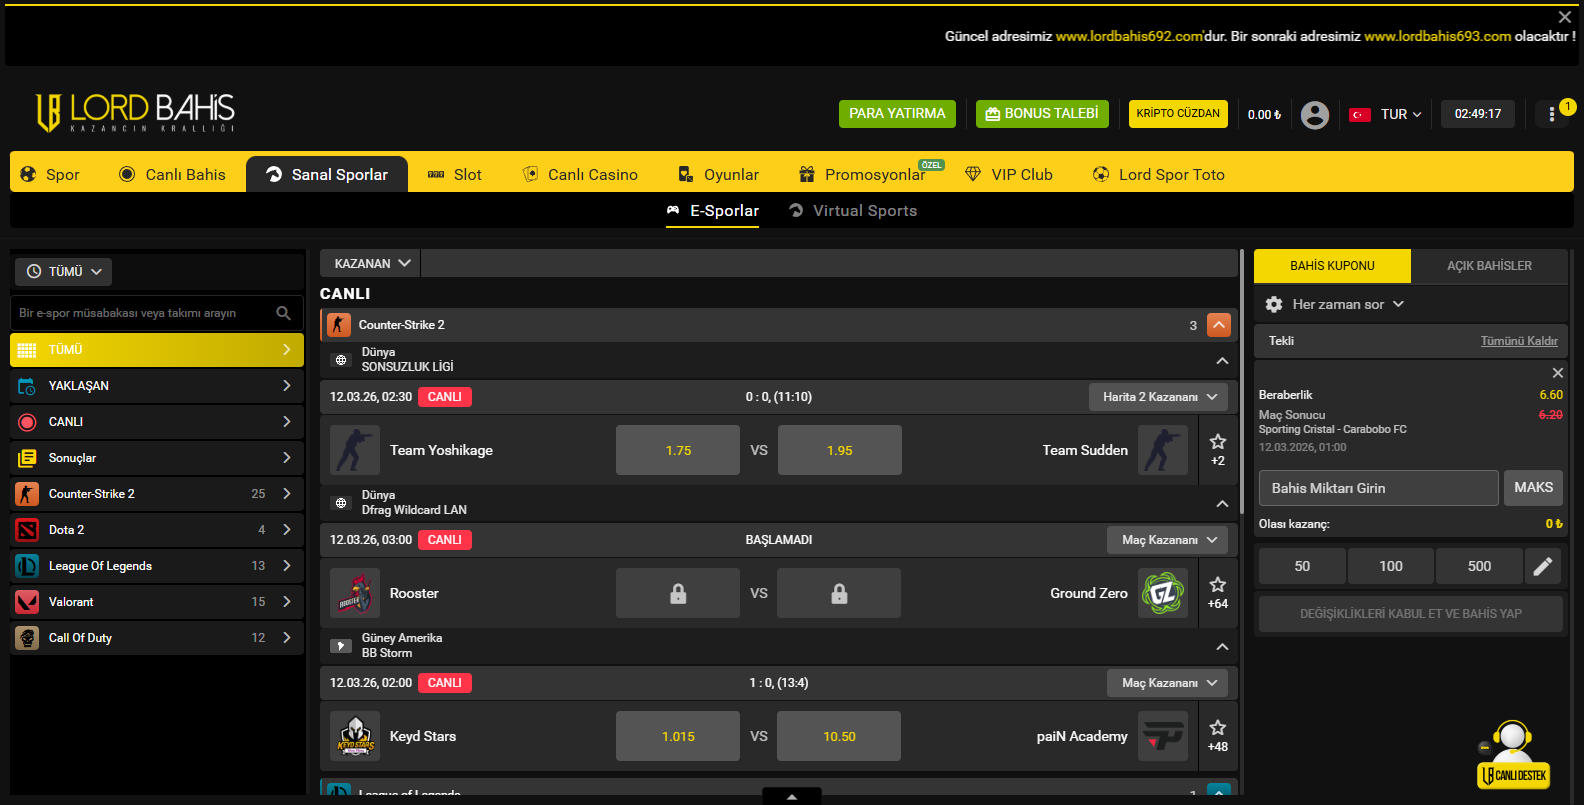Open bet slip settings gear icon
Screen dimensions: 1584x805
1274,304
